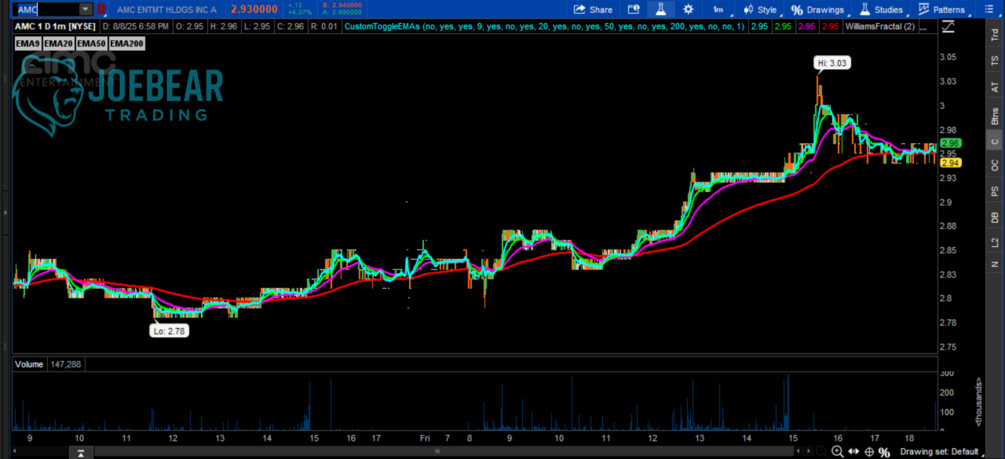
Task: Click the +4.27% change value
Action: [x=300, y=13]
